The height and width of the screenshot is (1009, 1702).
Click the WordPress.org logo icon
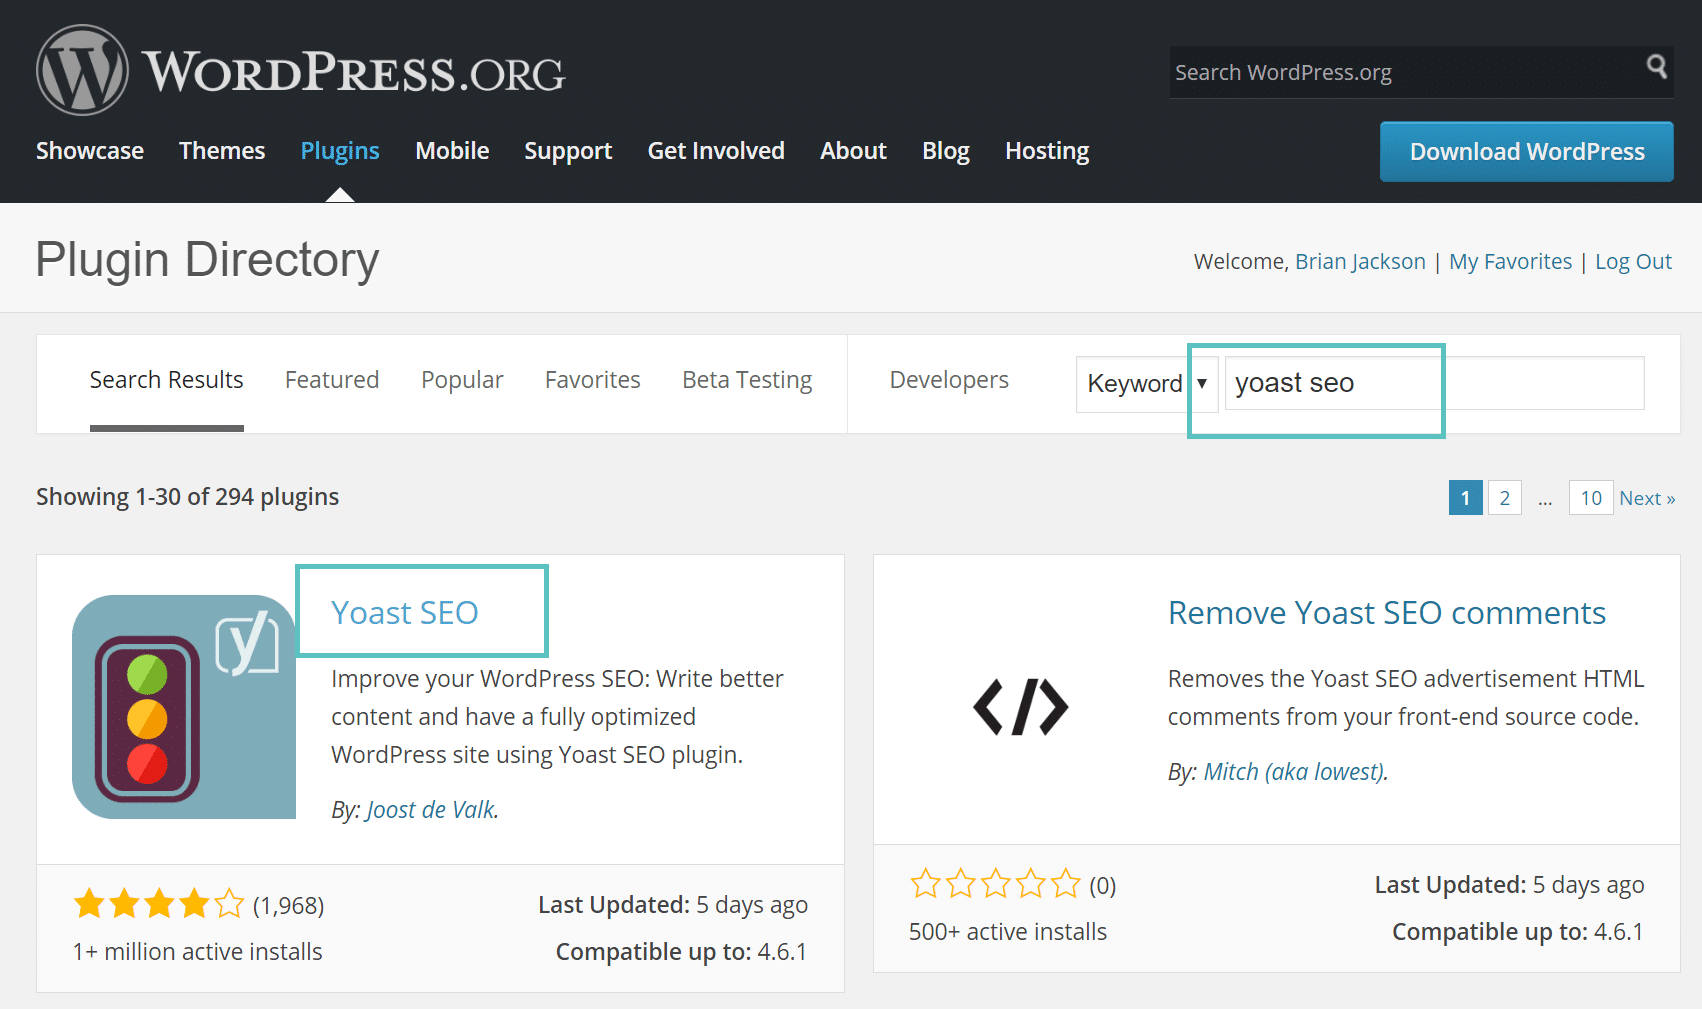(81, 69)
